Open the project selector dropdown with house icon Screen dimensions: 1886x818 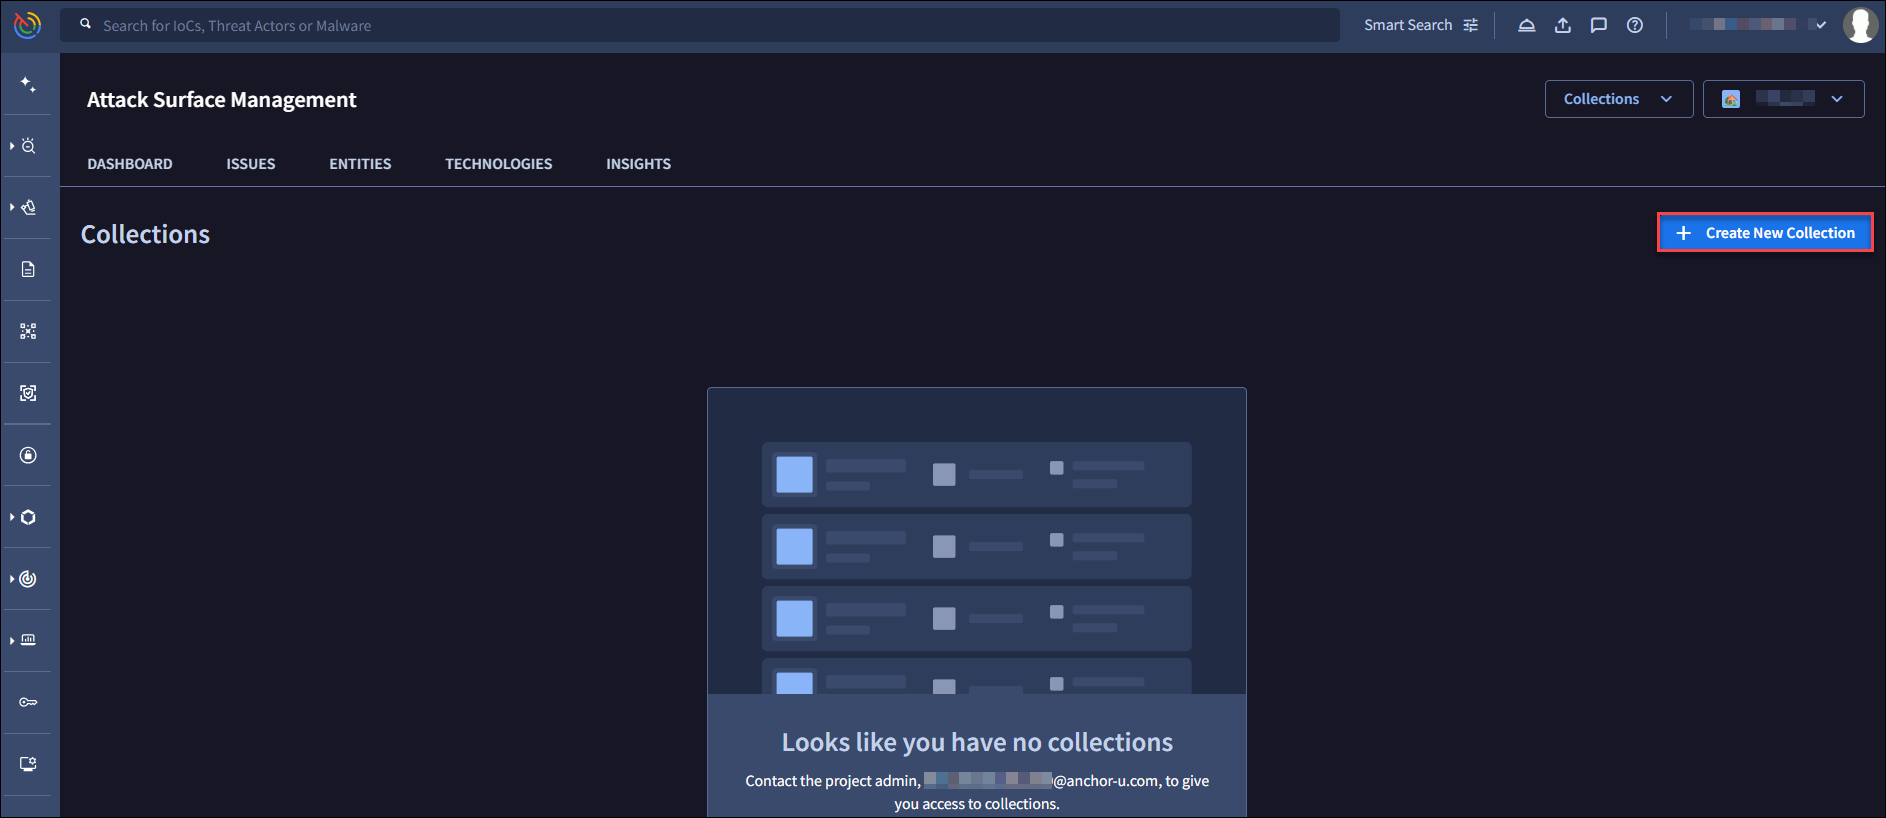click(x=1783, y=99)
